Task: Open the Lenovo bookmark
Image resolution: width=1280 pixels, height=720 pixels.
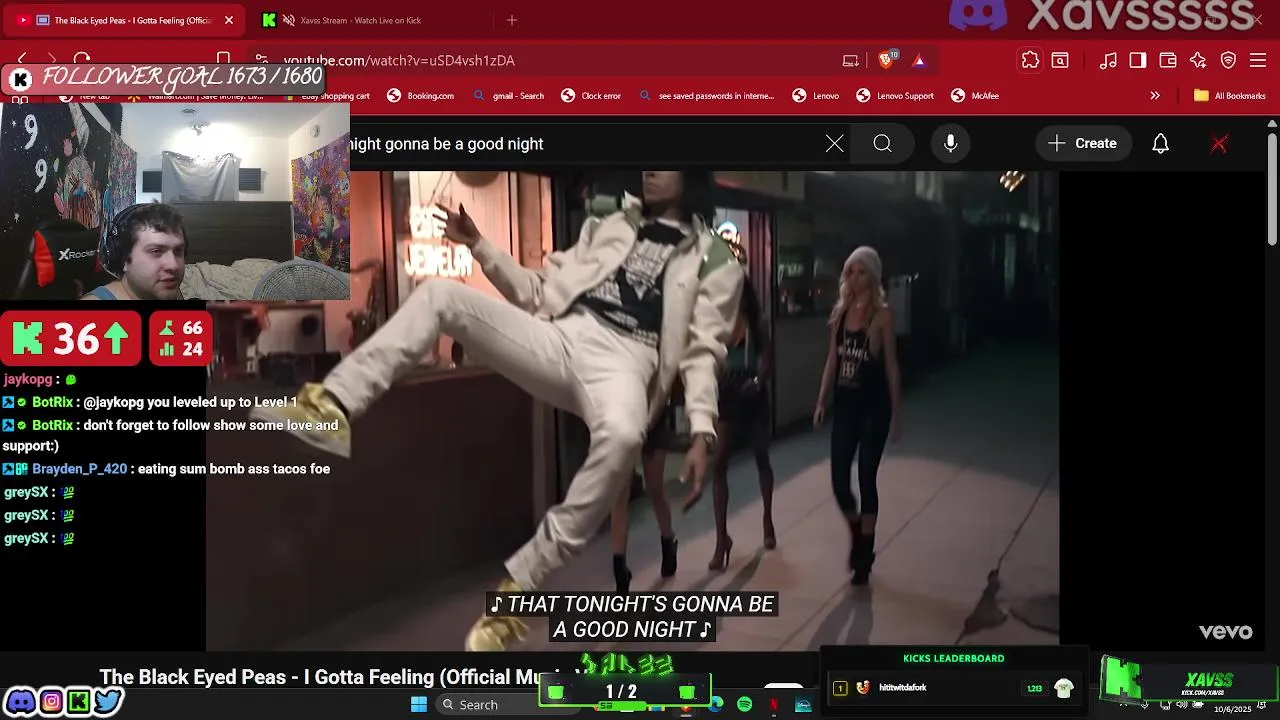Action: (x=816, y=96)
